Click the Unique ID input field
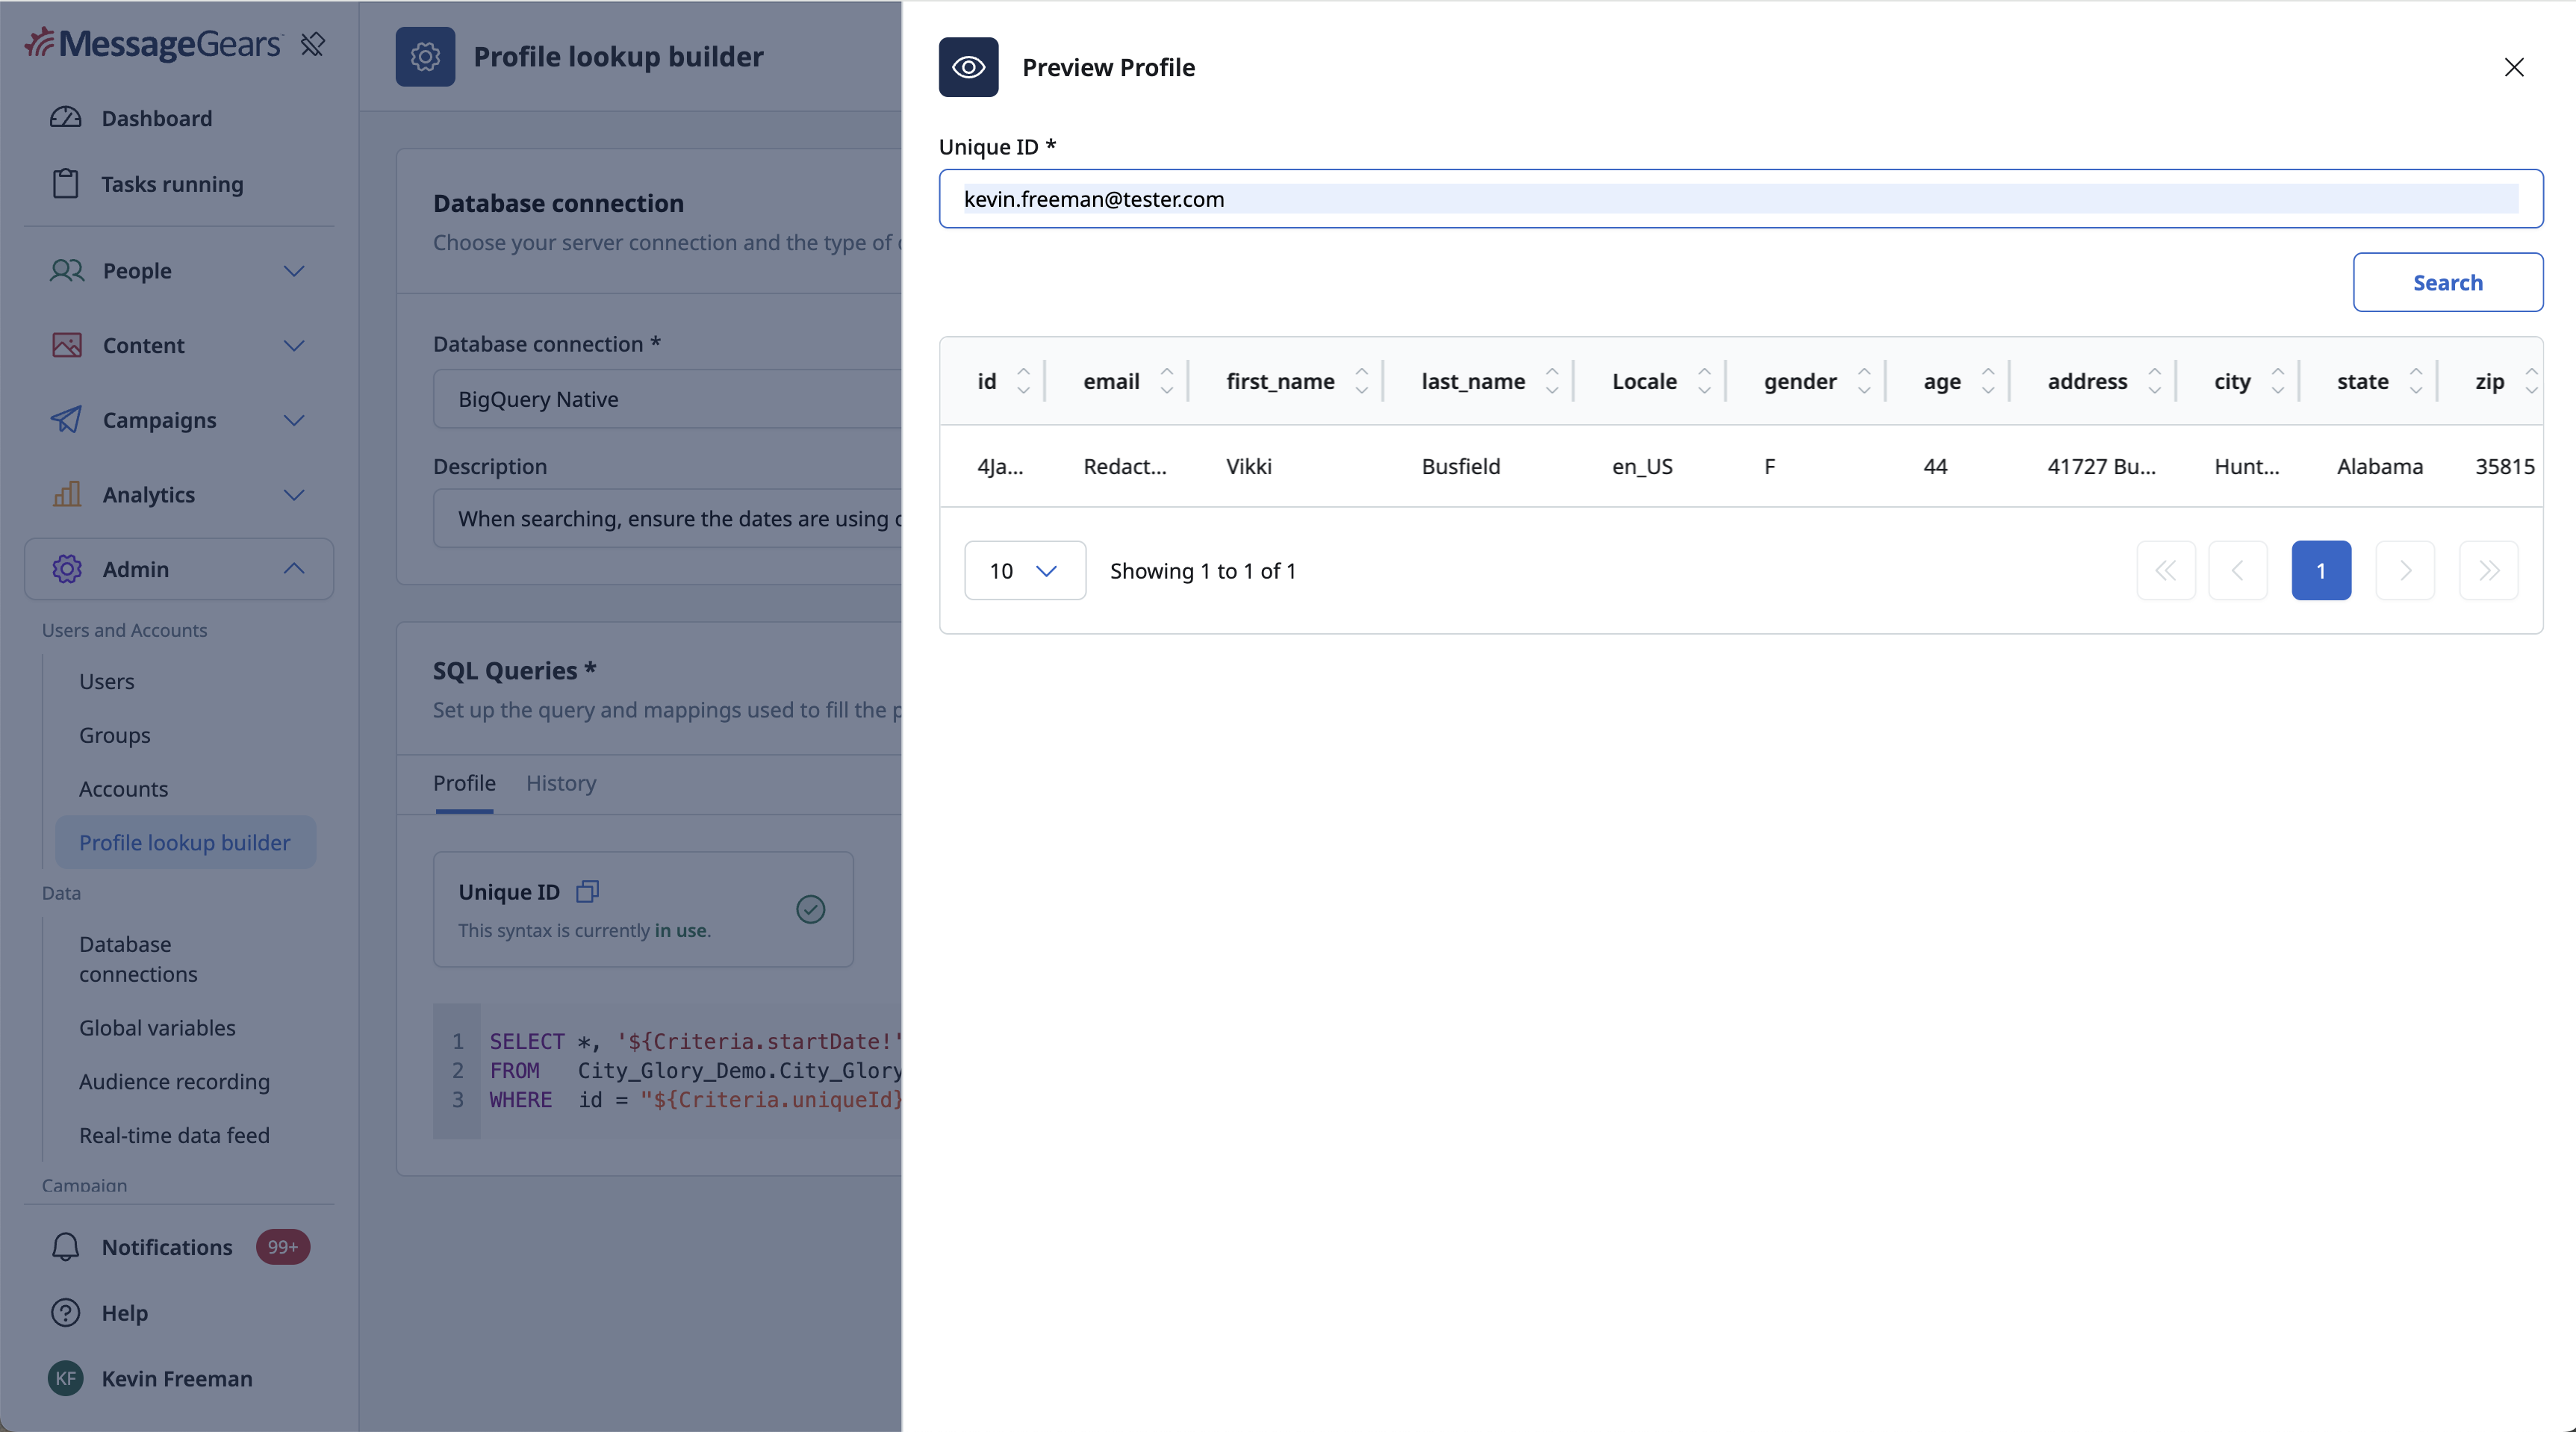Image resolution: width=2576 pixels, height=1432 pixels. pos(1741,199)
